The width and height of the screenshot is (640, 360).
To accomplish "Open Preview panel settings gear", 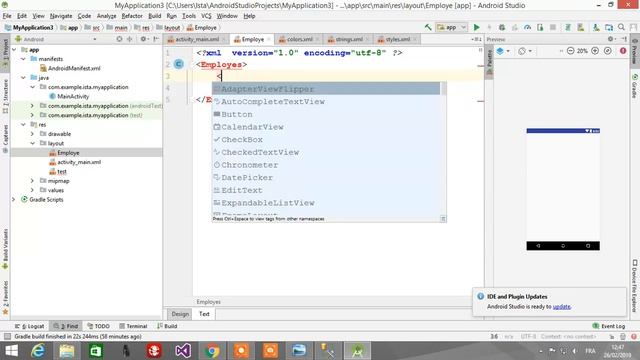I will tap(611, 39).
